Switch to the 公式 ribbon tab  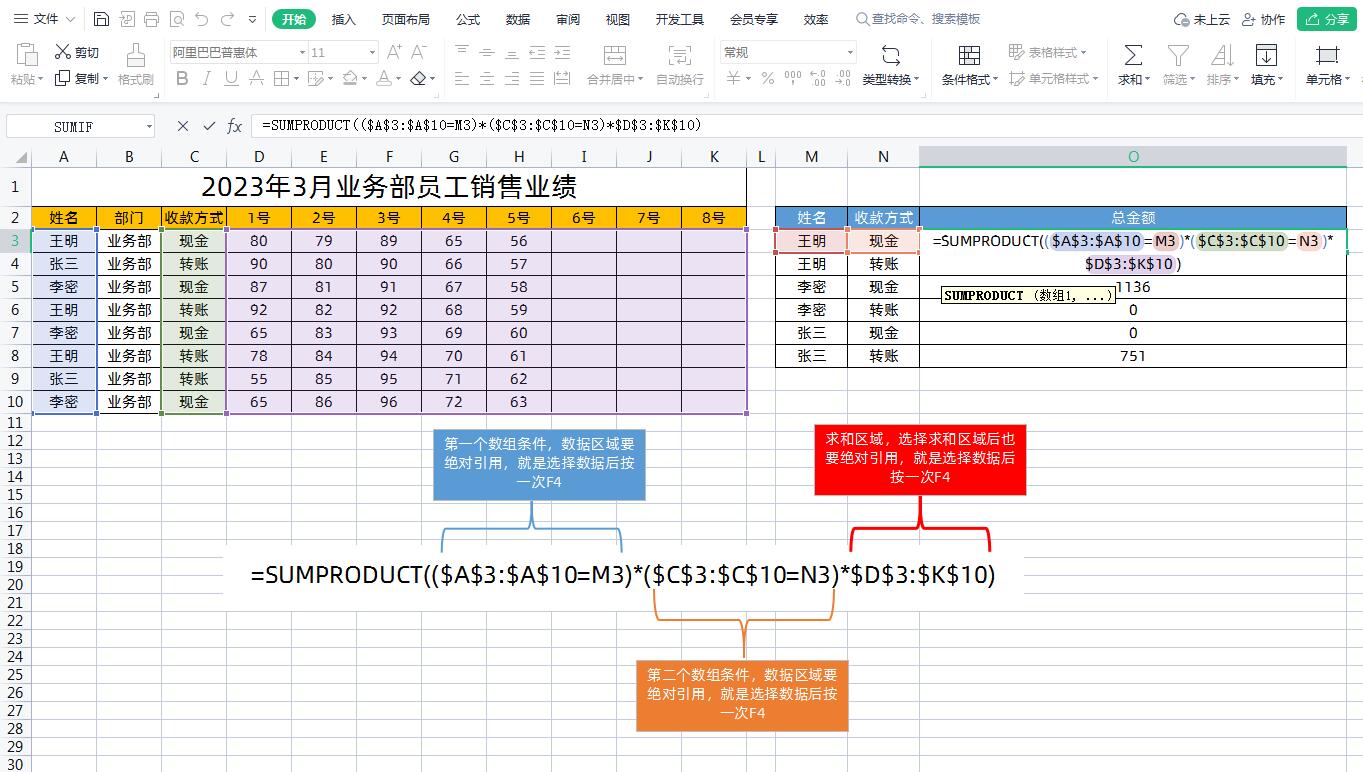click(466, 18)
